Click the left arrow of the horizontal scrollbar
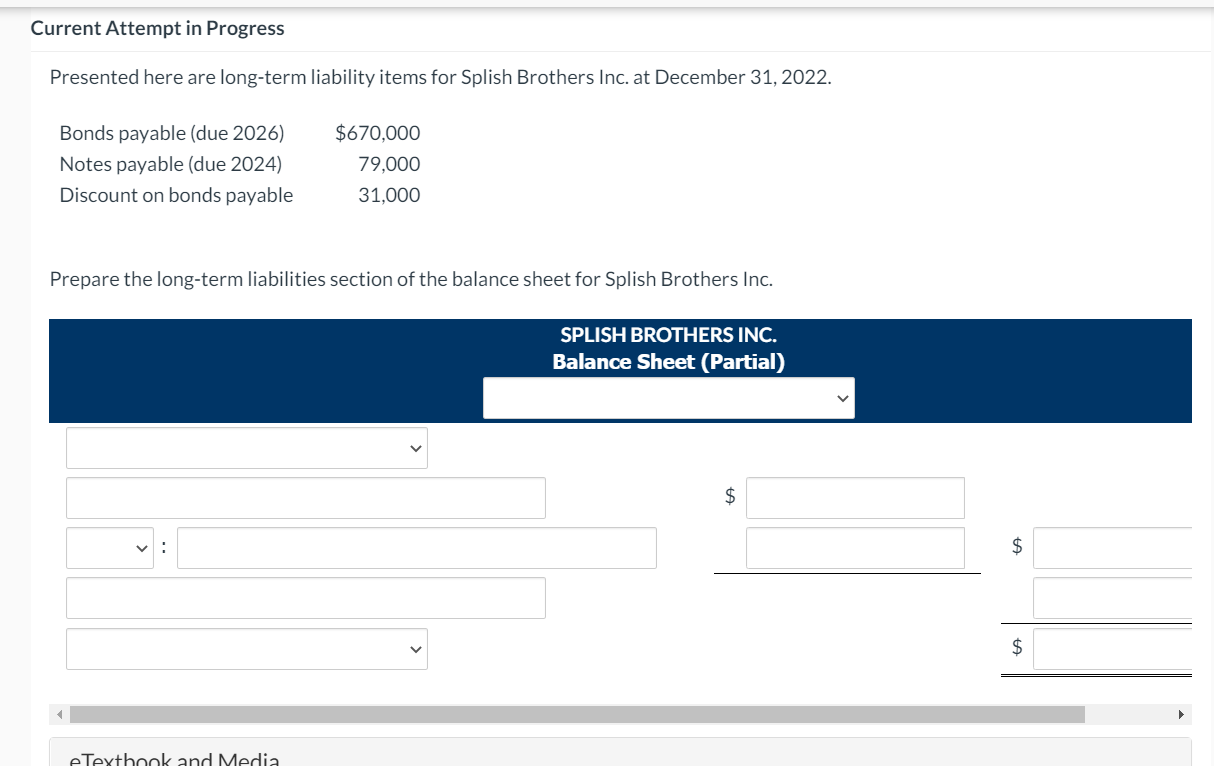Image resolution: width=1214 pixels, height=766 pixels. coord(59,714)
